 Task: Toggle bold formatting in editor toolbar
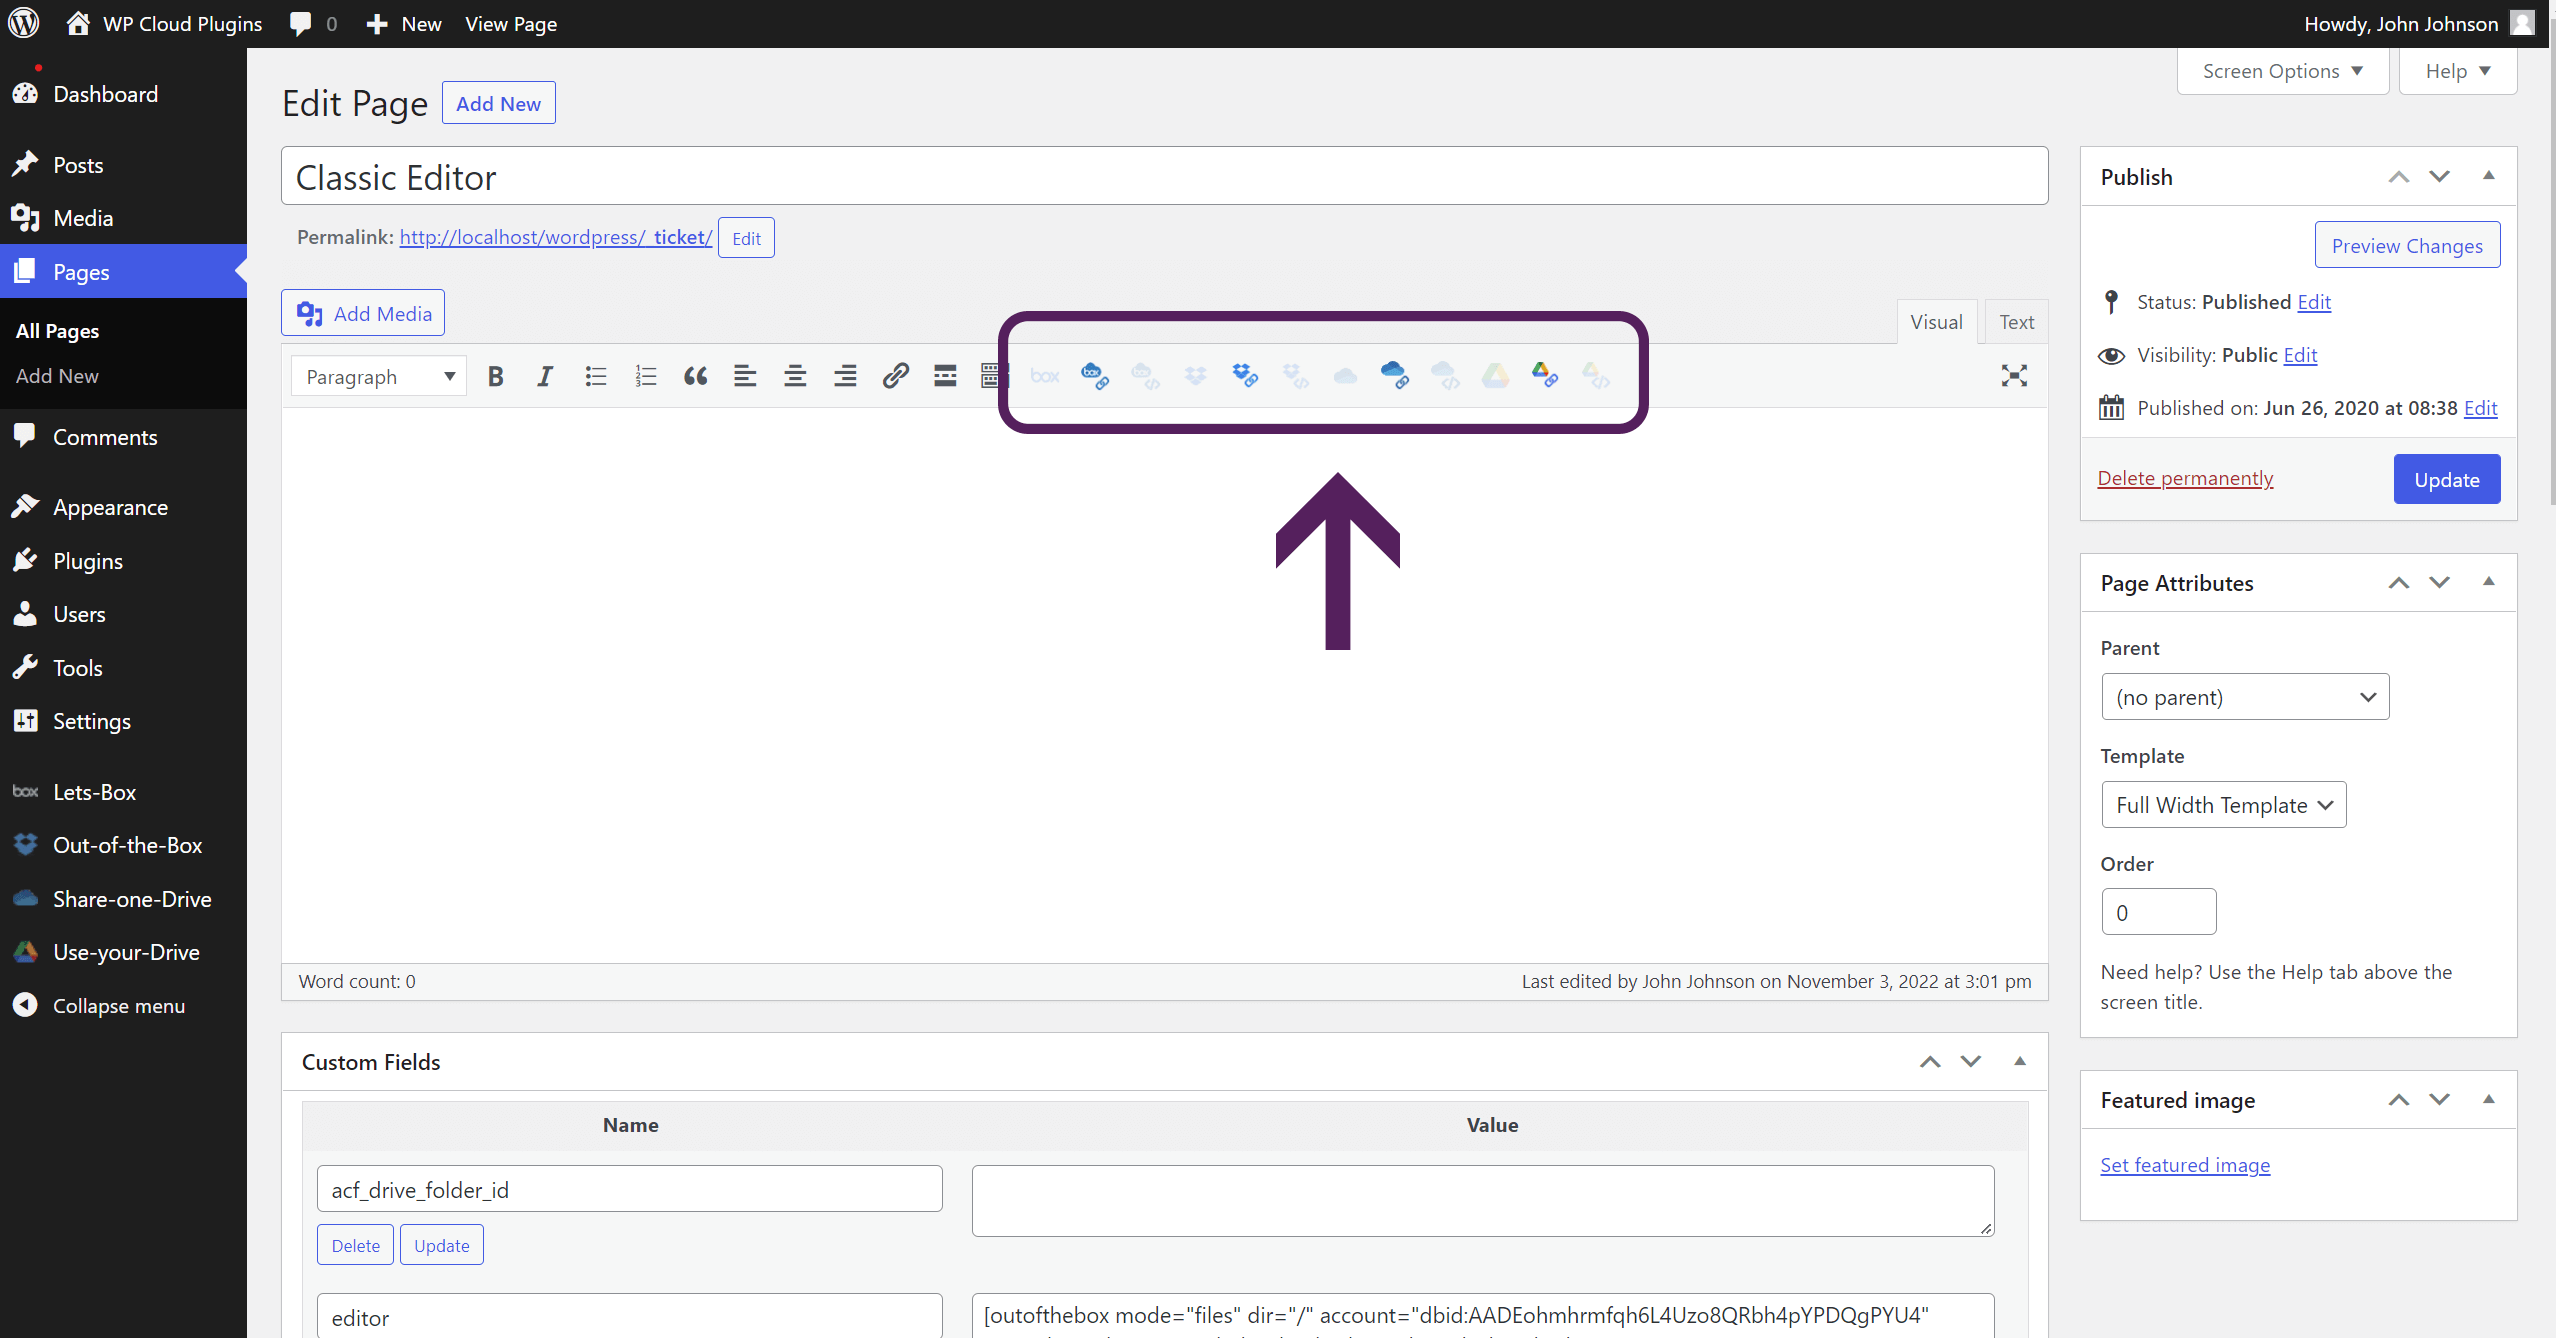tap(495, 377)
